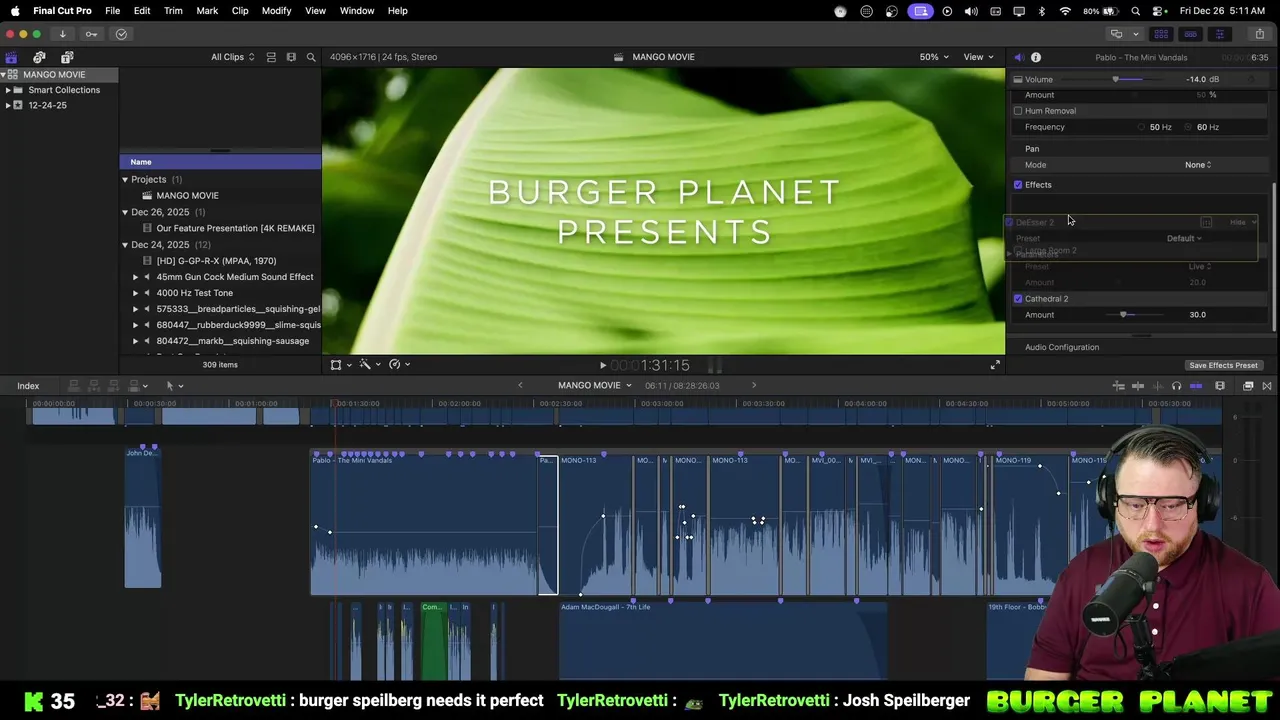Open macOS Control Center icon
The height and width of the screenshot is (720, 1280).
(x=1159, y=11)
